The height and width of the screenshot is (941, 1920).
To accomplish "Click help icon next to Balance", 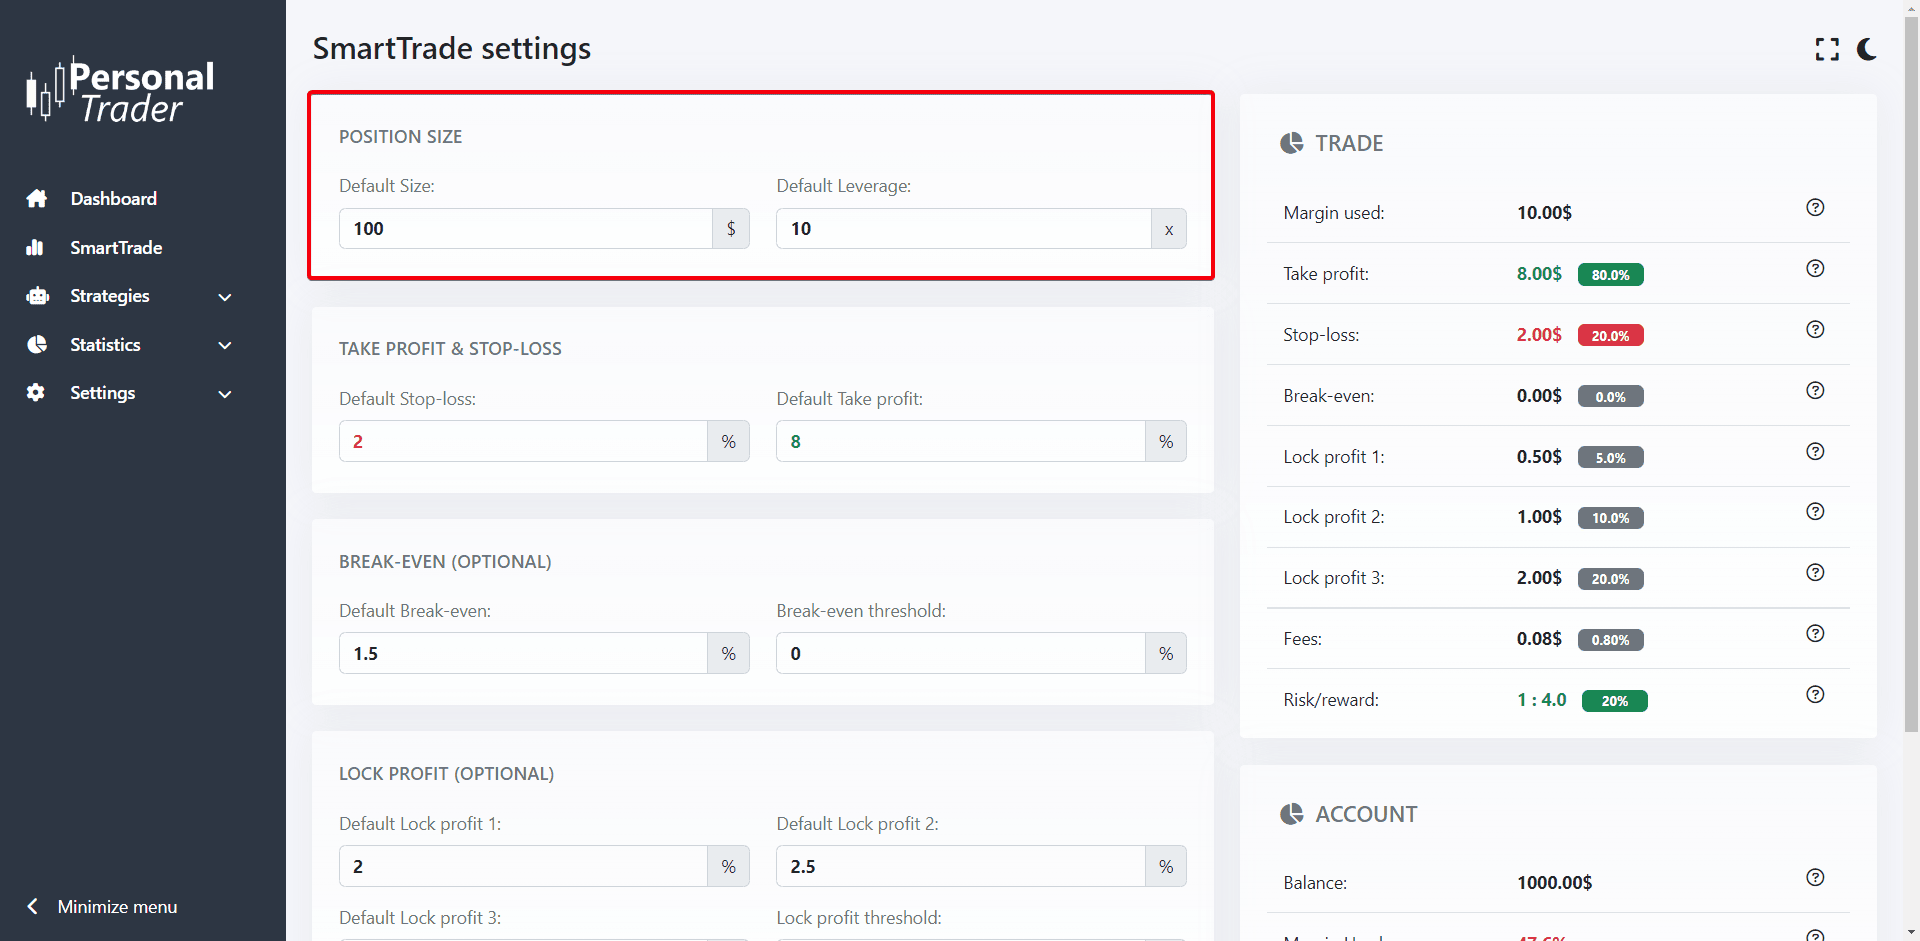I will coord(1815,878).
